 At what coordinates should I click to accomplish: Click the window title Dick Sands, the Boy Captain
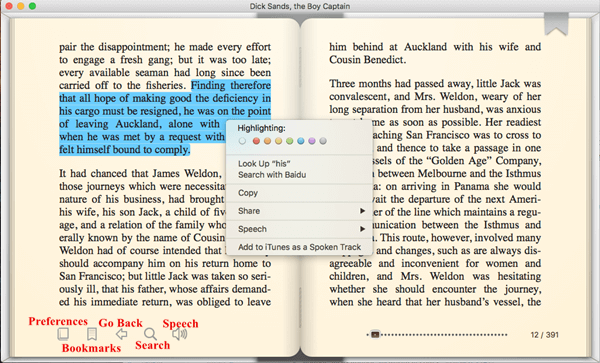(300, 6)
